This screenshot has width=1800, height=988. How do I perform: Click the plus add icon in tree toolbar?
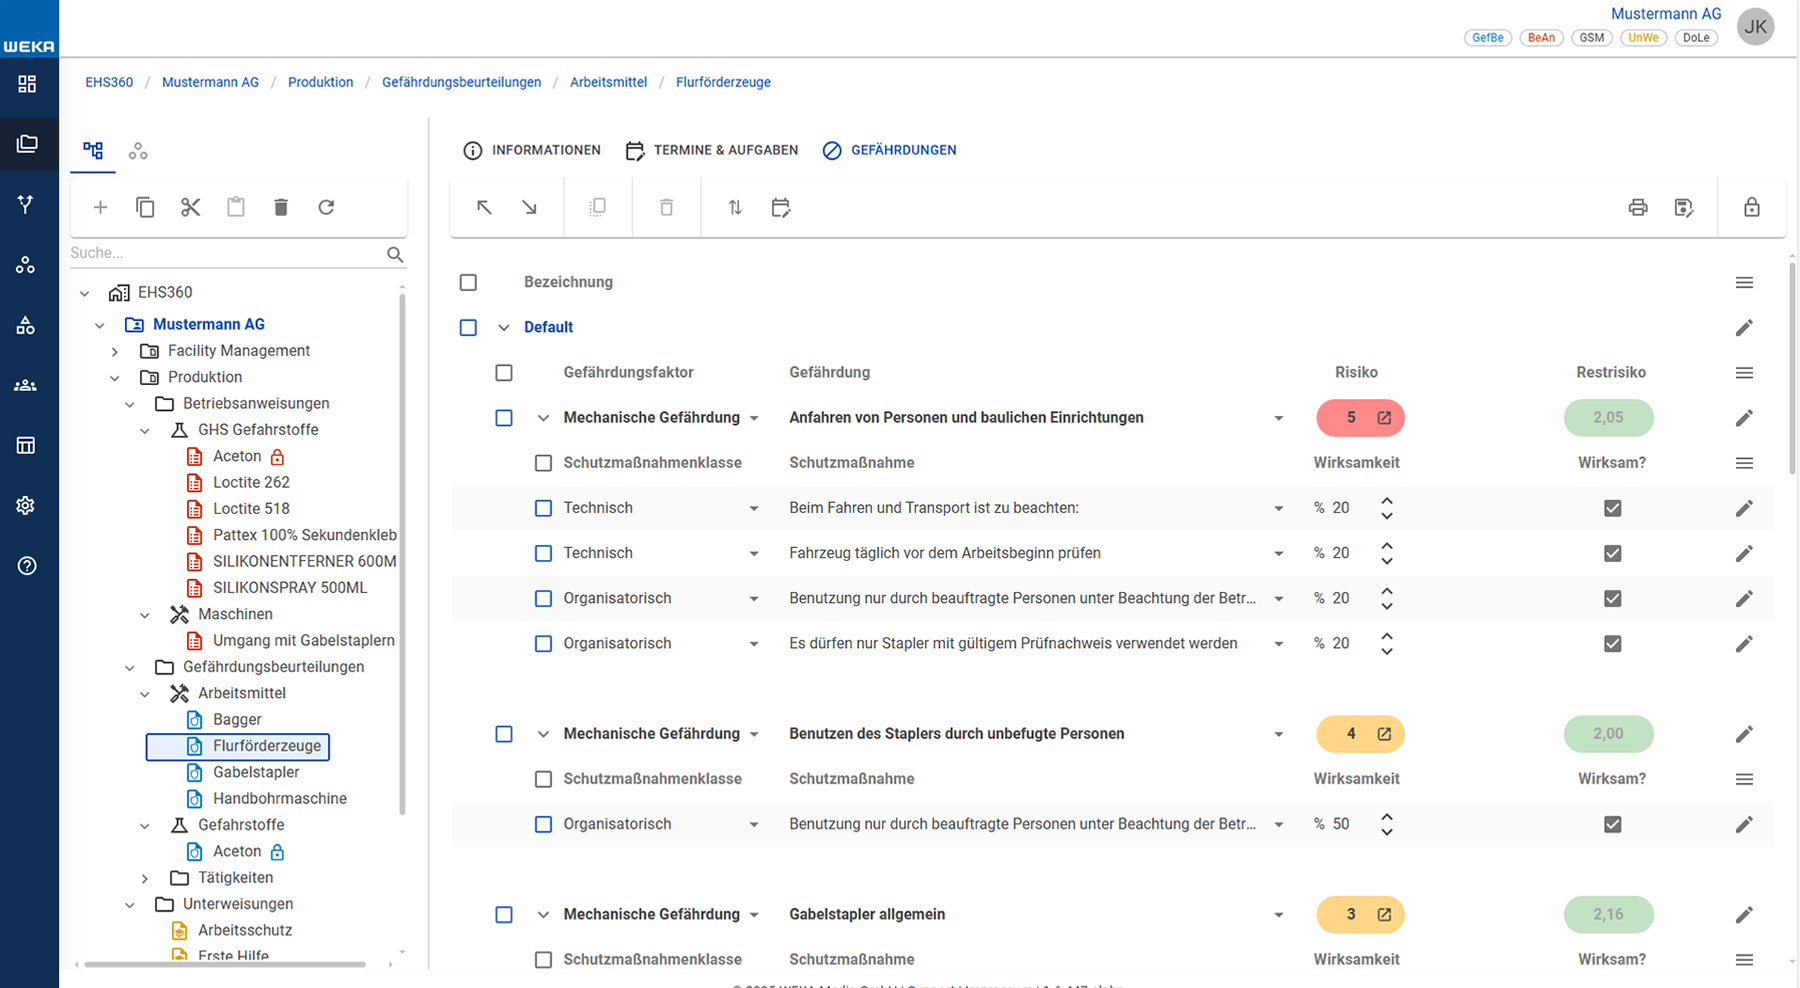100,207
